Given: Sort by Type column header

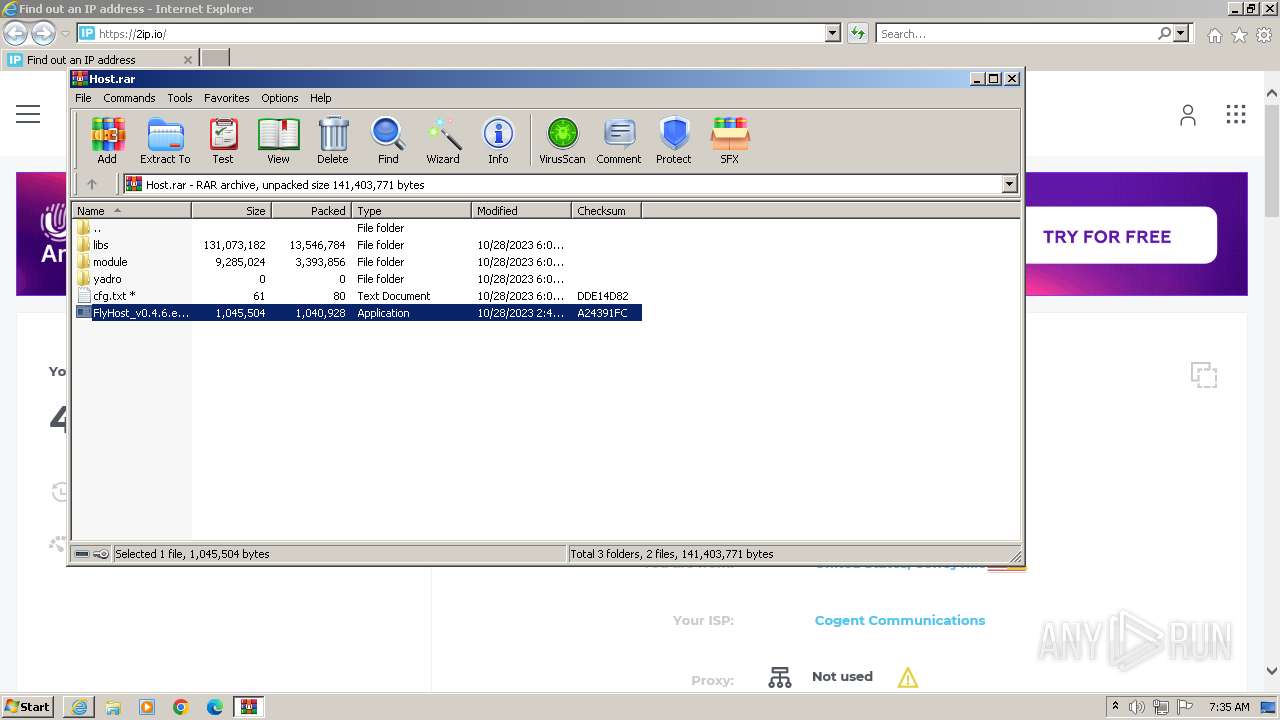Looking at the screenshot, I should [411, 211].
